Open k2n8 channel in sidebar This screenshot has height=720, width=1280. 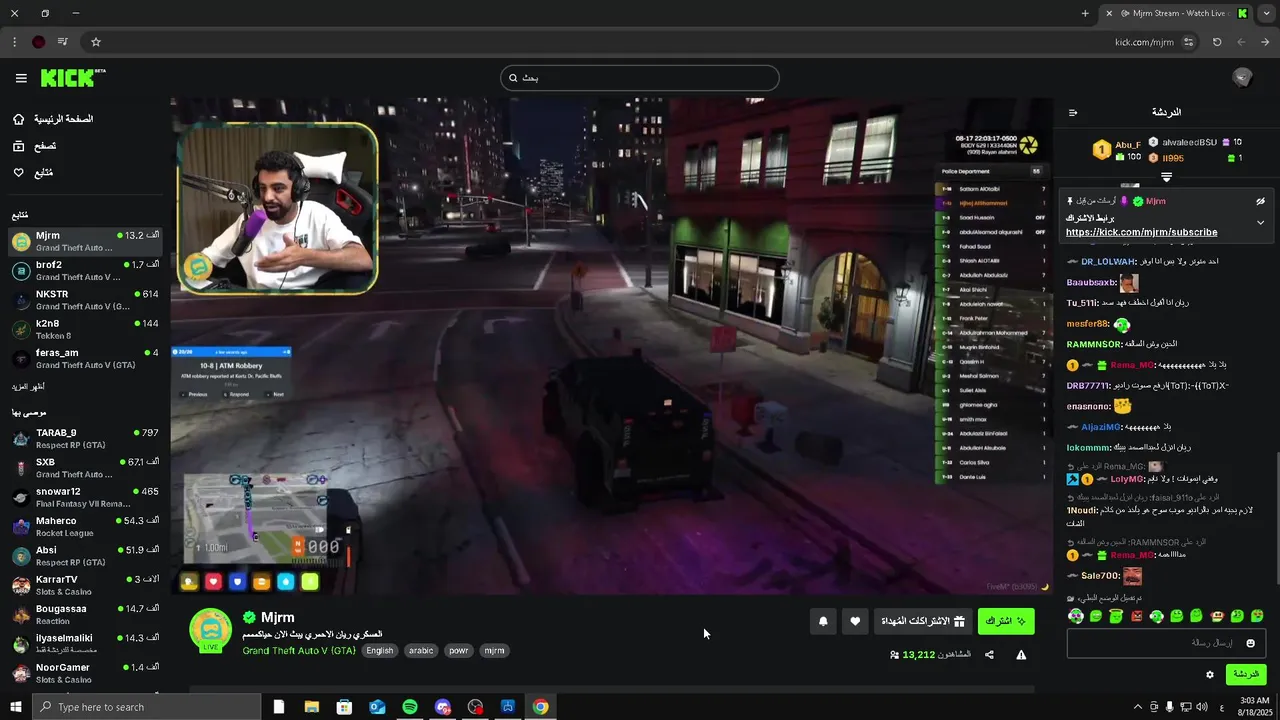85,329
